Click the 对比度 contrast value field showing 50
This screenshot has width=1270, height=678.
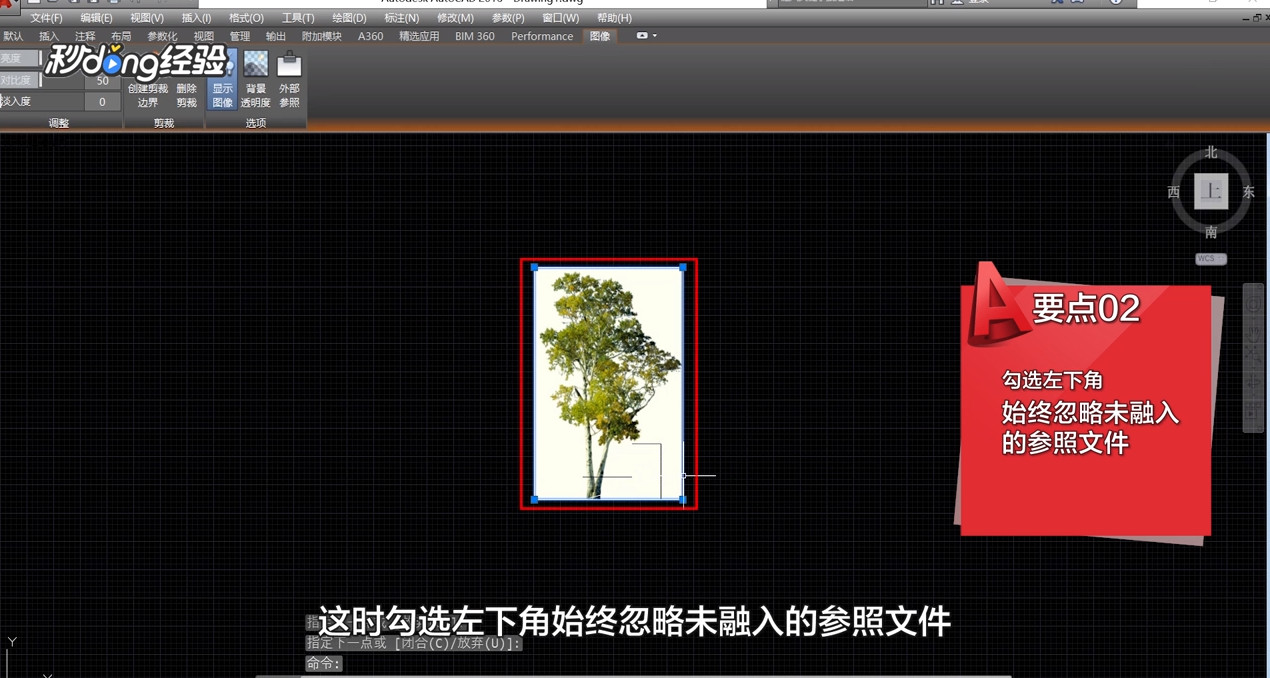103,81
